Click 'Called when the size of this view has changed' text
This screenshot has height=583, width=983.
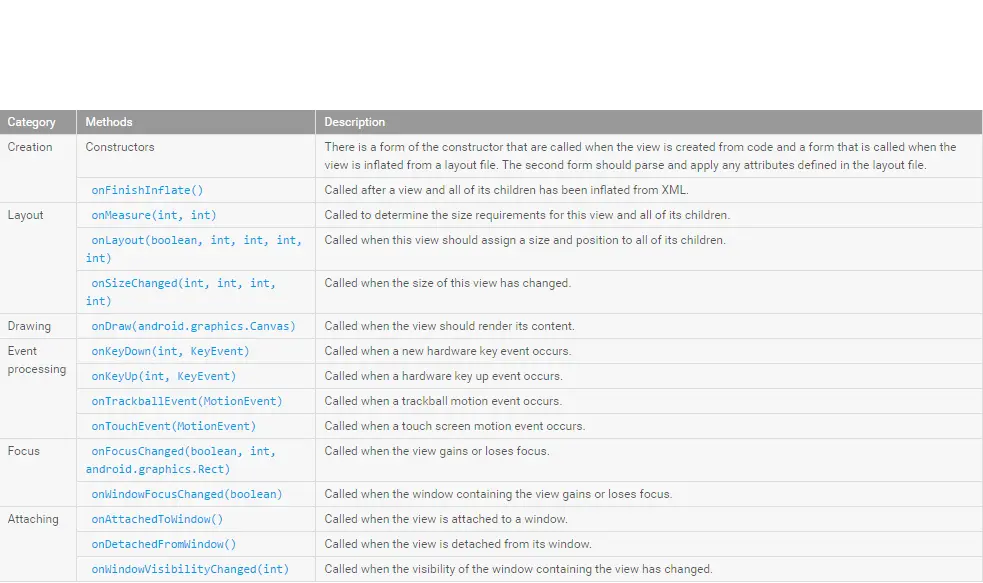click(448, 283)
